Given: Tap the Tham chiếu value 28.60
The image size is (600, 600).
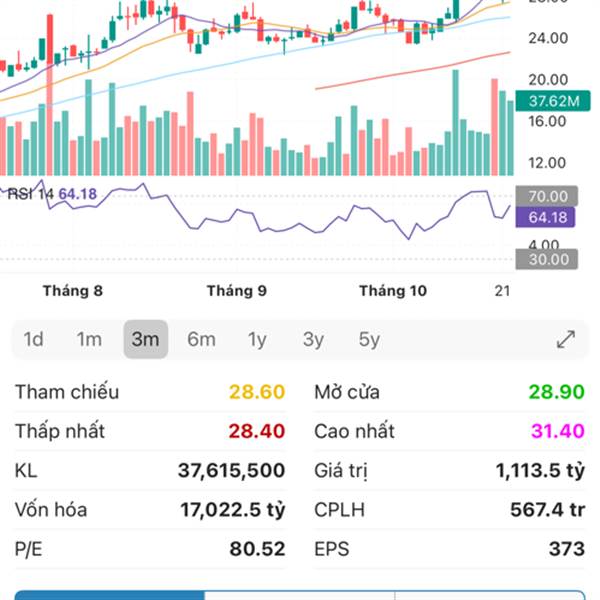Looking at the screenshot, I should pos(257,392).
